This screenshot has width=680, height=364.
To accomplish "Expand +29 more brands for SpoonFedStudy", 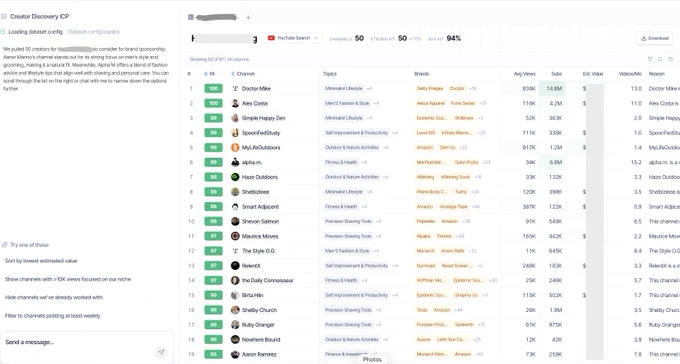I will point(481,133).
